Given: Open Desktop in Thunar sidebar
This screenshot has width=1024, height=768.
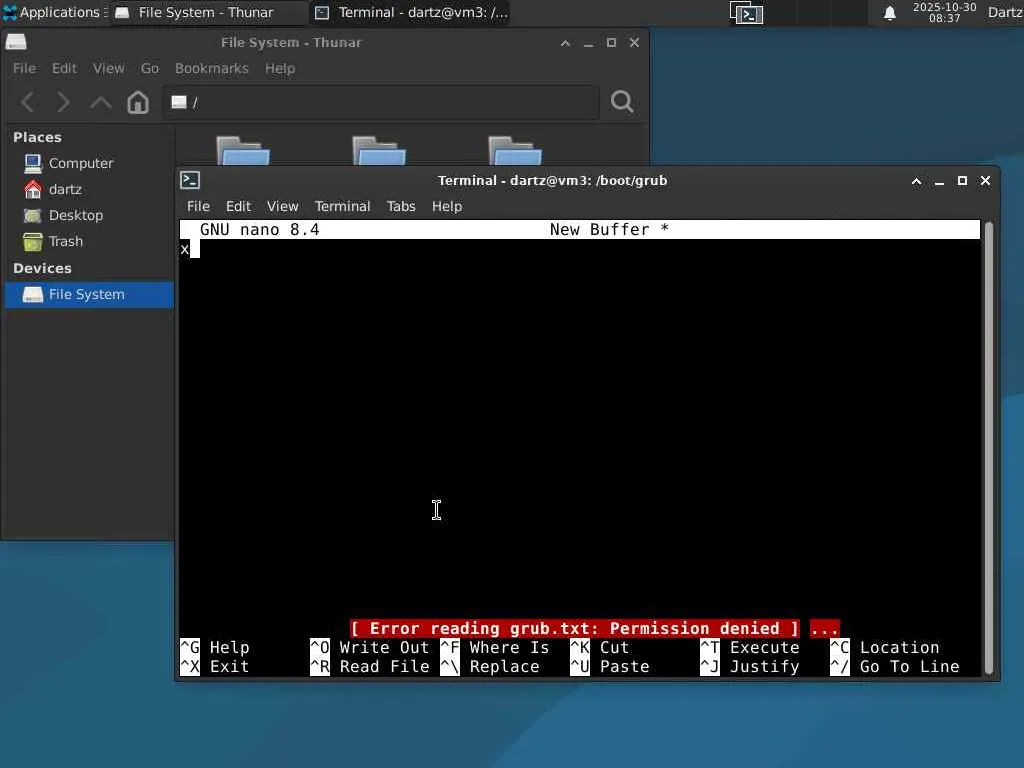Looking at the screenshot, I should point(76,216).
